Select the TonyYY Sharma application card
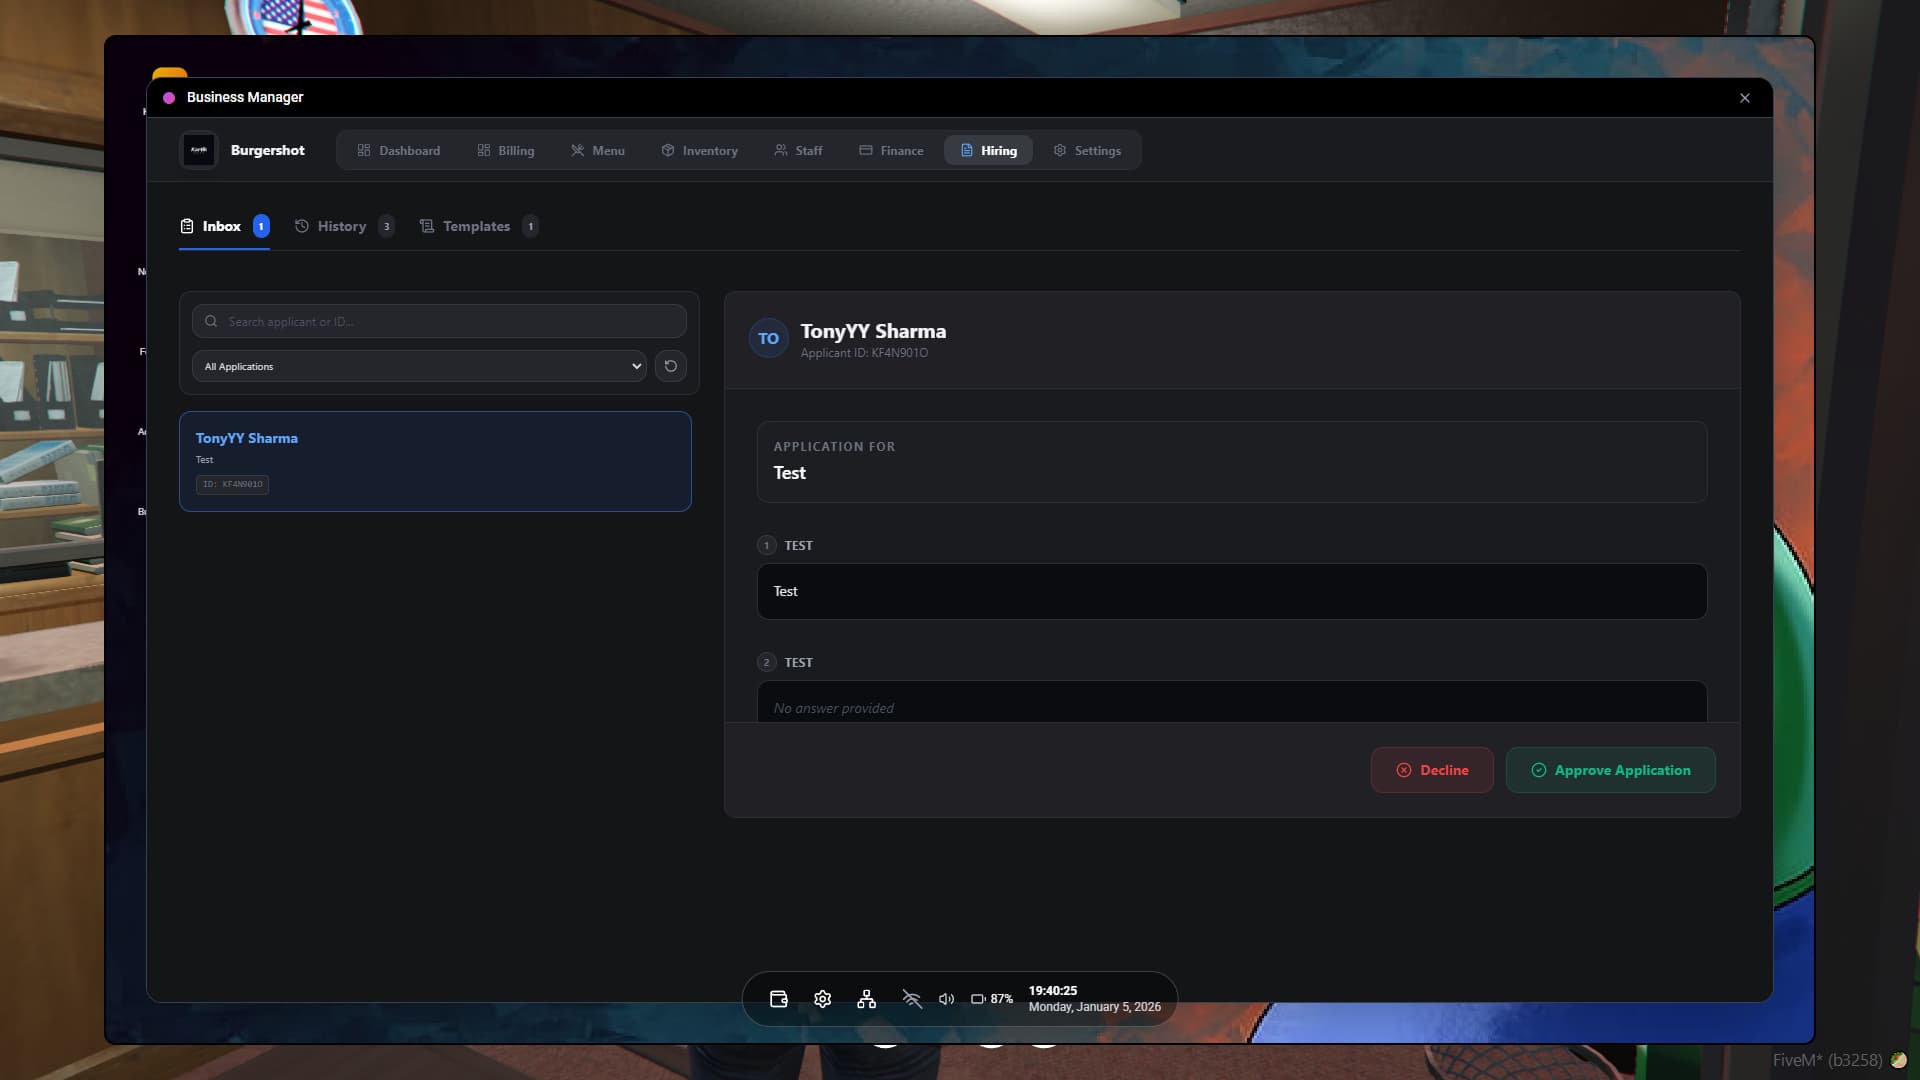1920x1080 pixels. pos(435,461)
